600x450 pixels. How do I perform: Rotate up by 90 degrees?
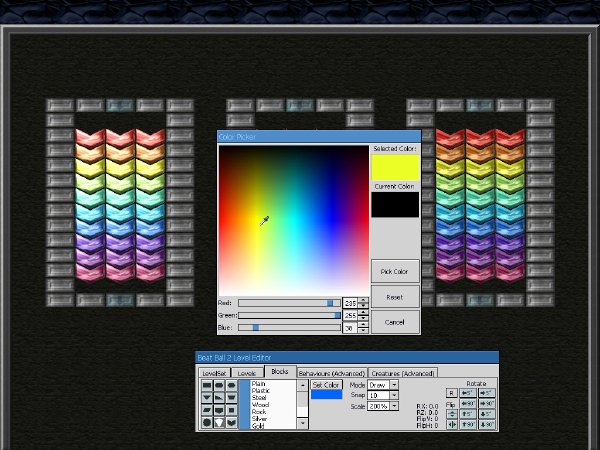pyautogui.click(x=468, y=424)
